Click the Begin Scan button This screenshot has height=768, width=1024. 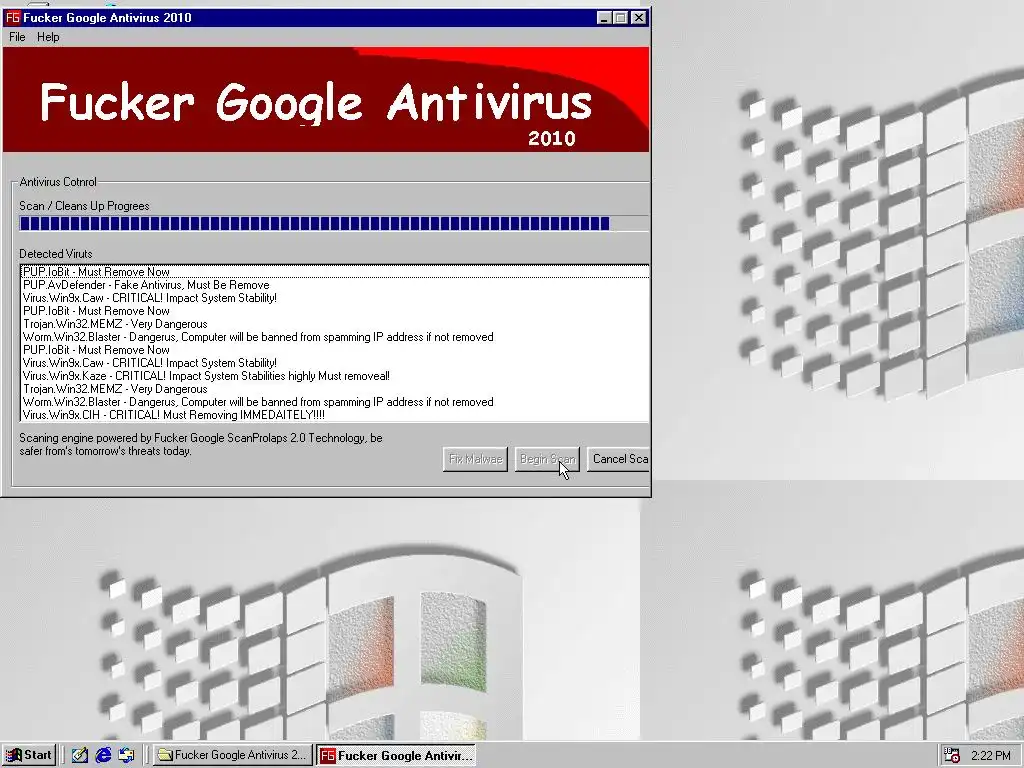pyautogui.click(x=547, y=459)
